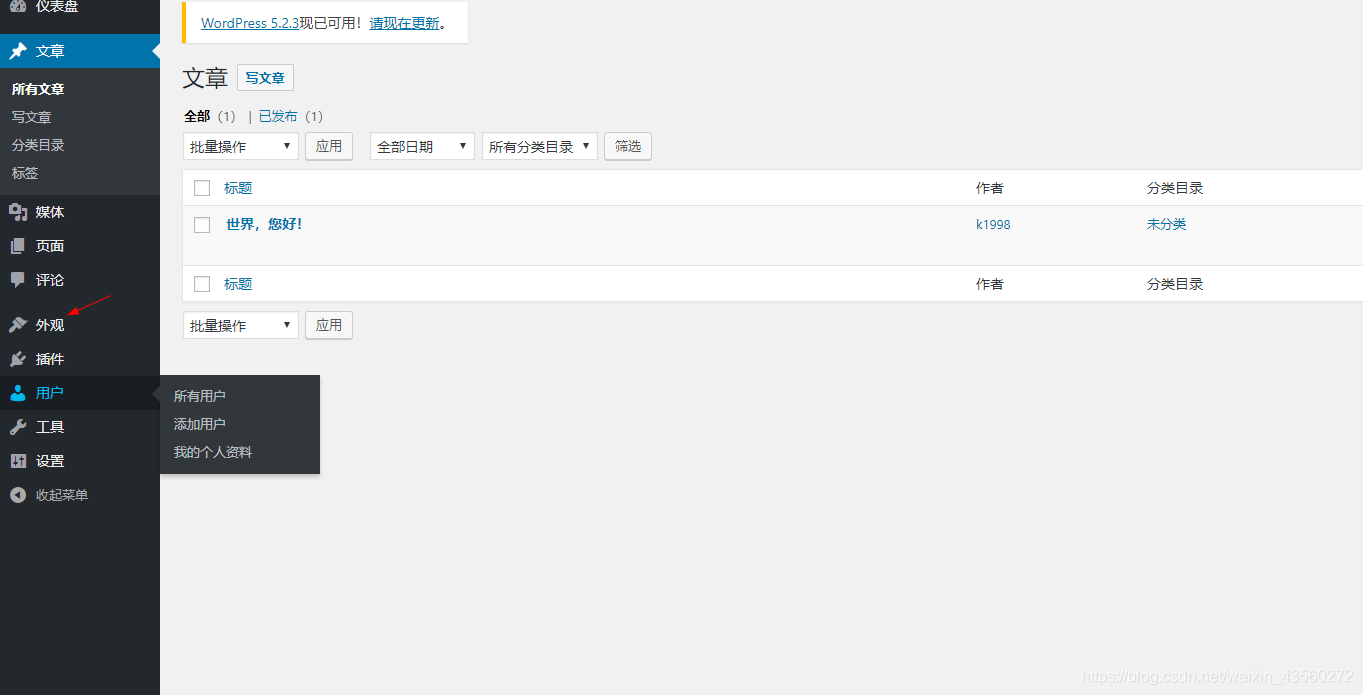Show 全部 posts filter link

pyautogui.click(x=197, y=116)
